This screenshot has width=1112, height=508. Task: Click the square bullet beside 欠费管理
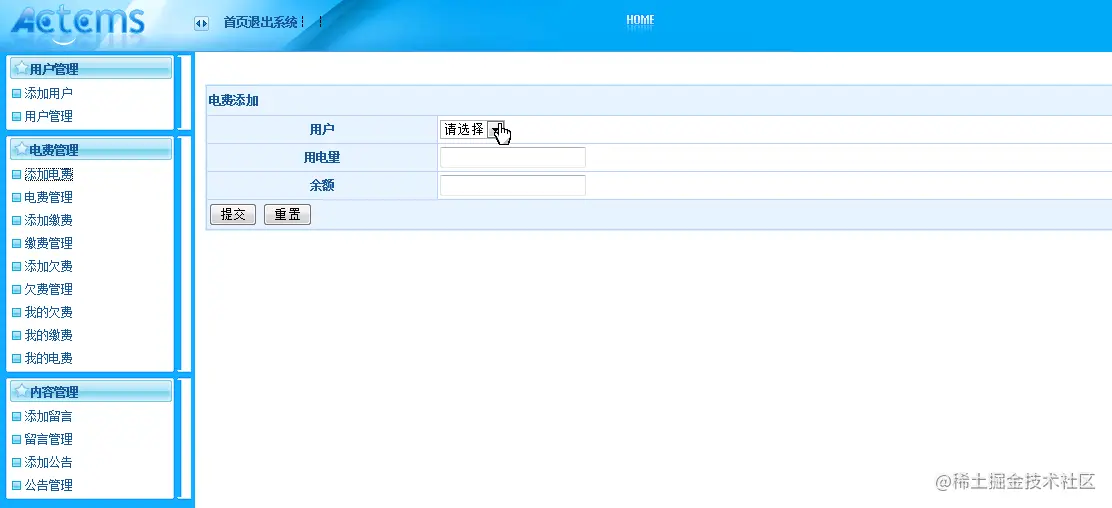click(x=16, y=289)
